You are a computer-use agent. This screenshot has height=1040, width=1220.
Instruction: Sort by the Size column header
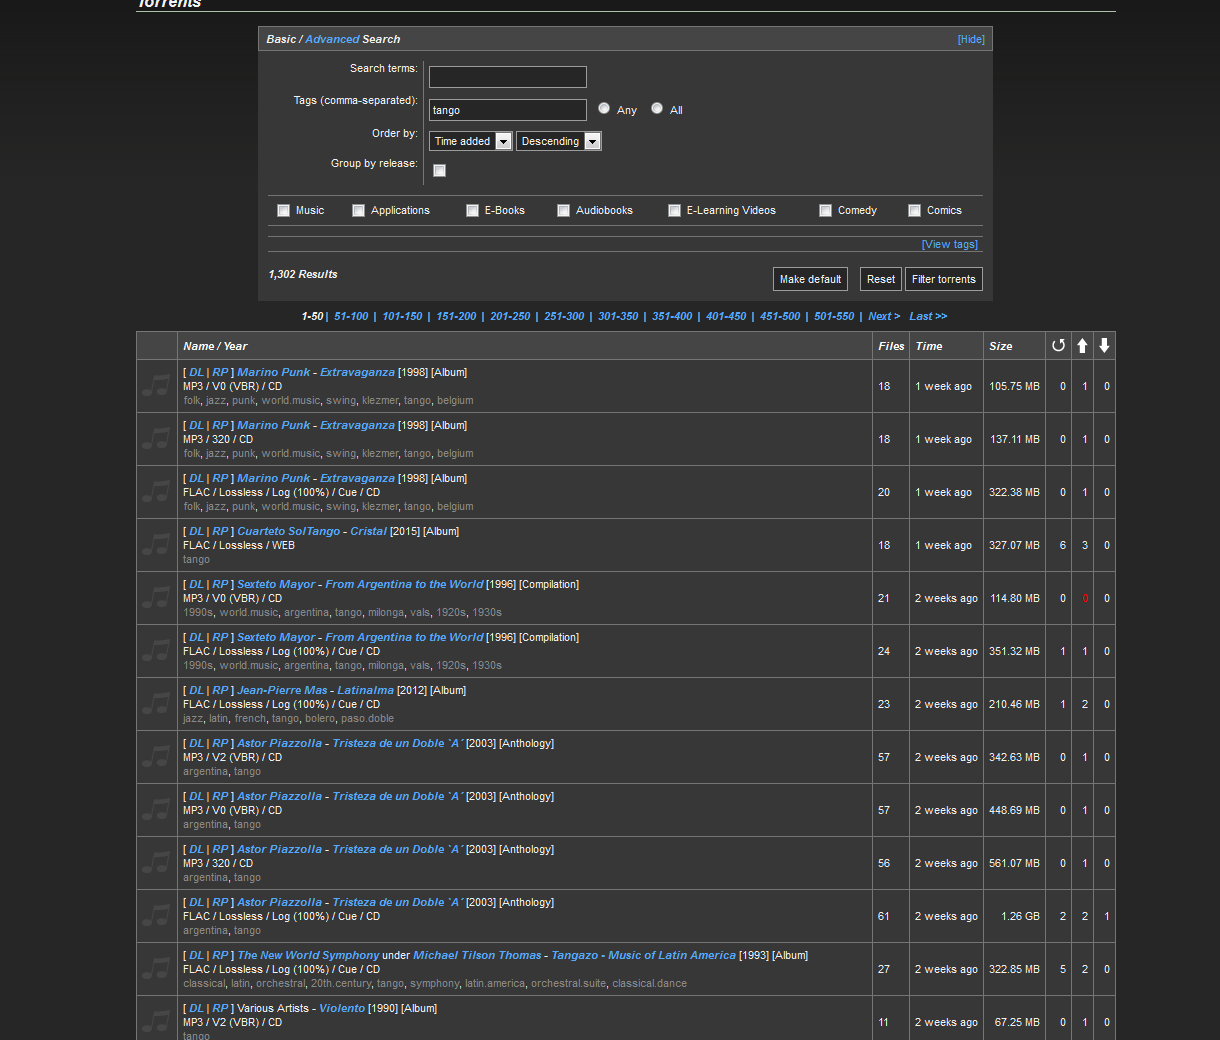[x=1001, y=346]
